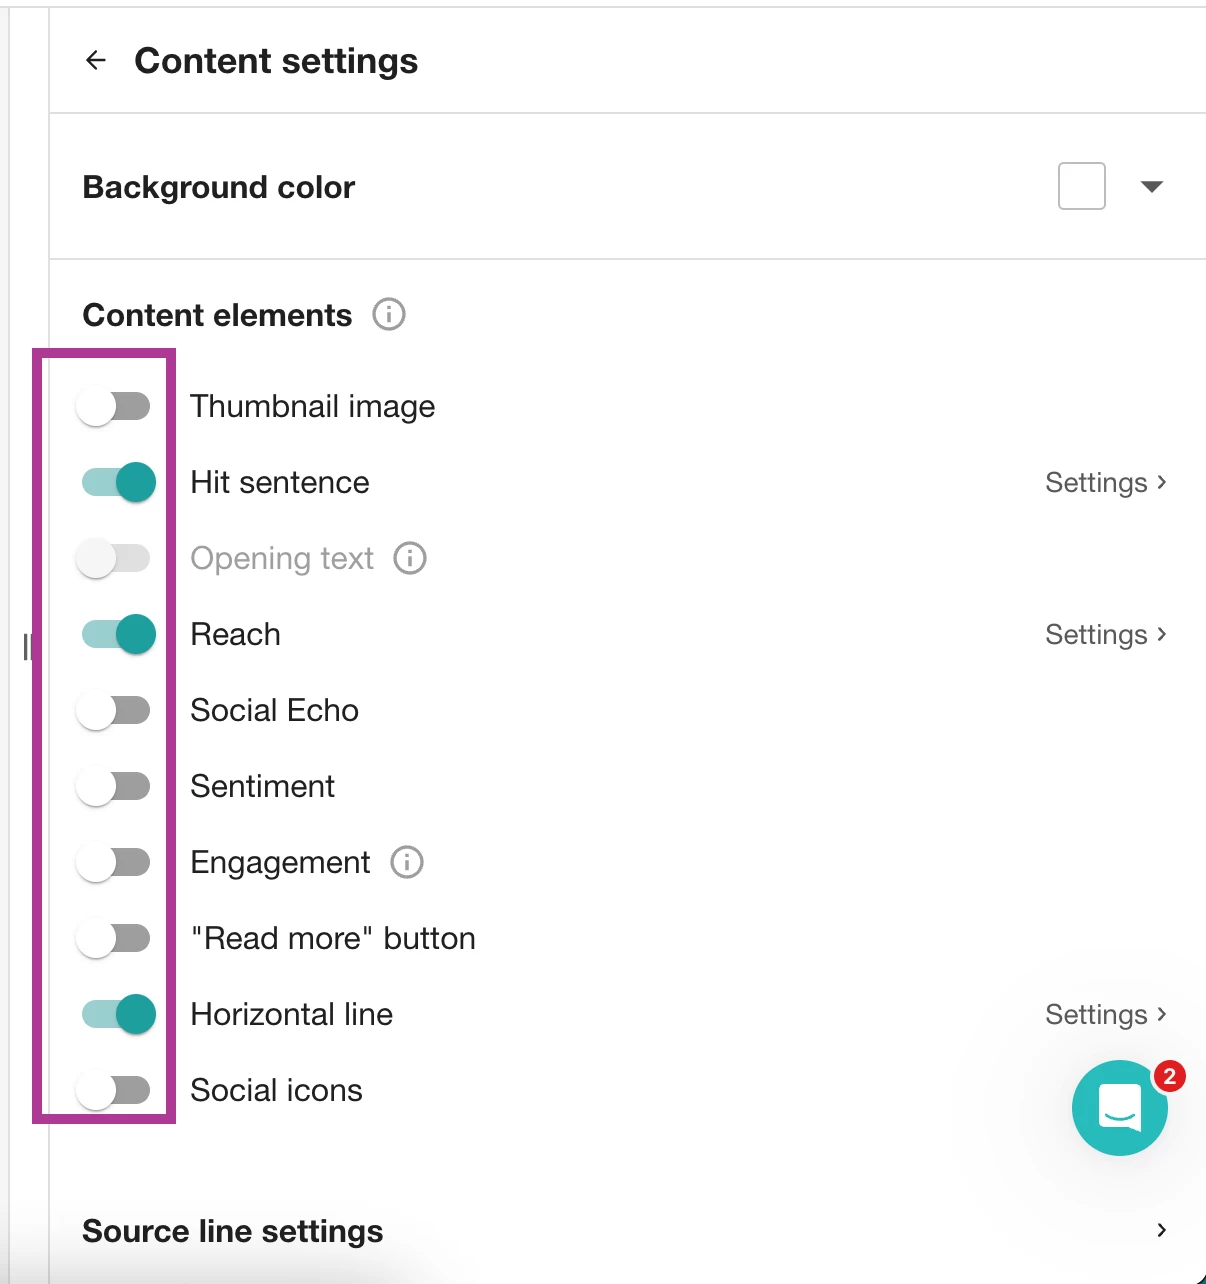Disable the Reach toggle
Screen dimensions: 1206x1284
[x=119, y=634]
